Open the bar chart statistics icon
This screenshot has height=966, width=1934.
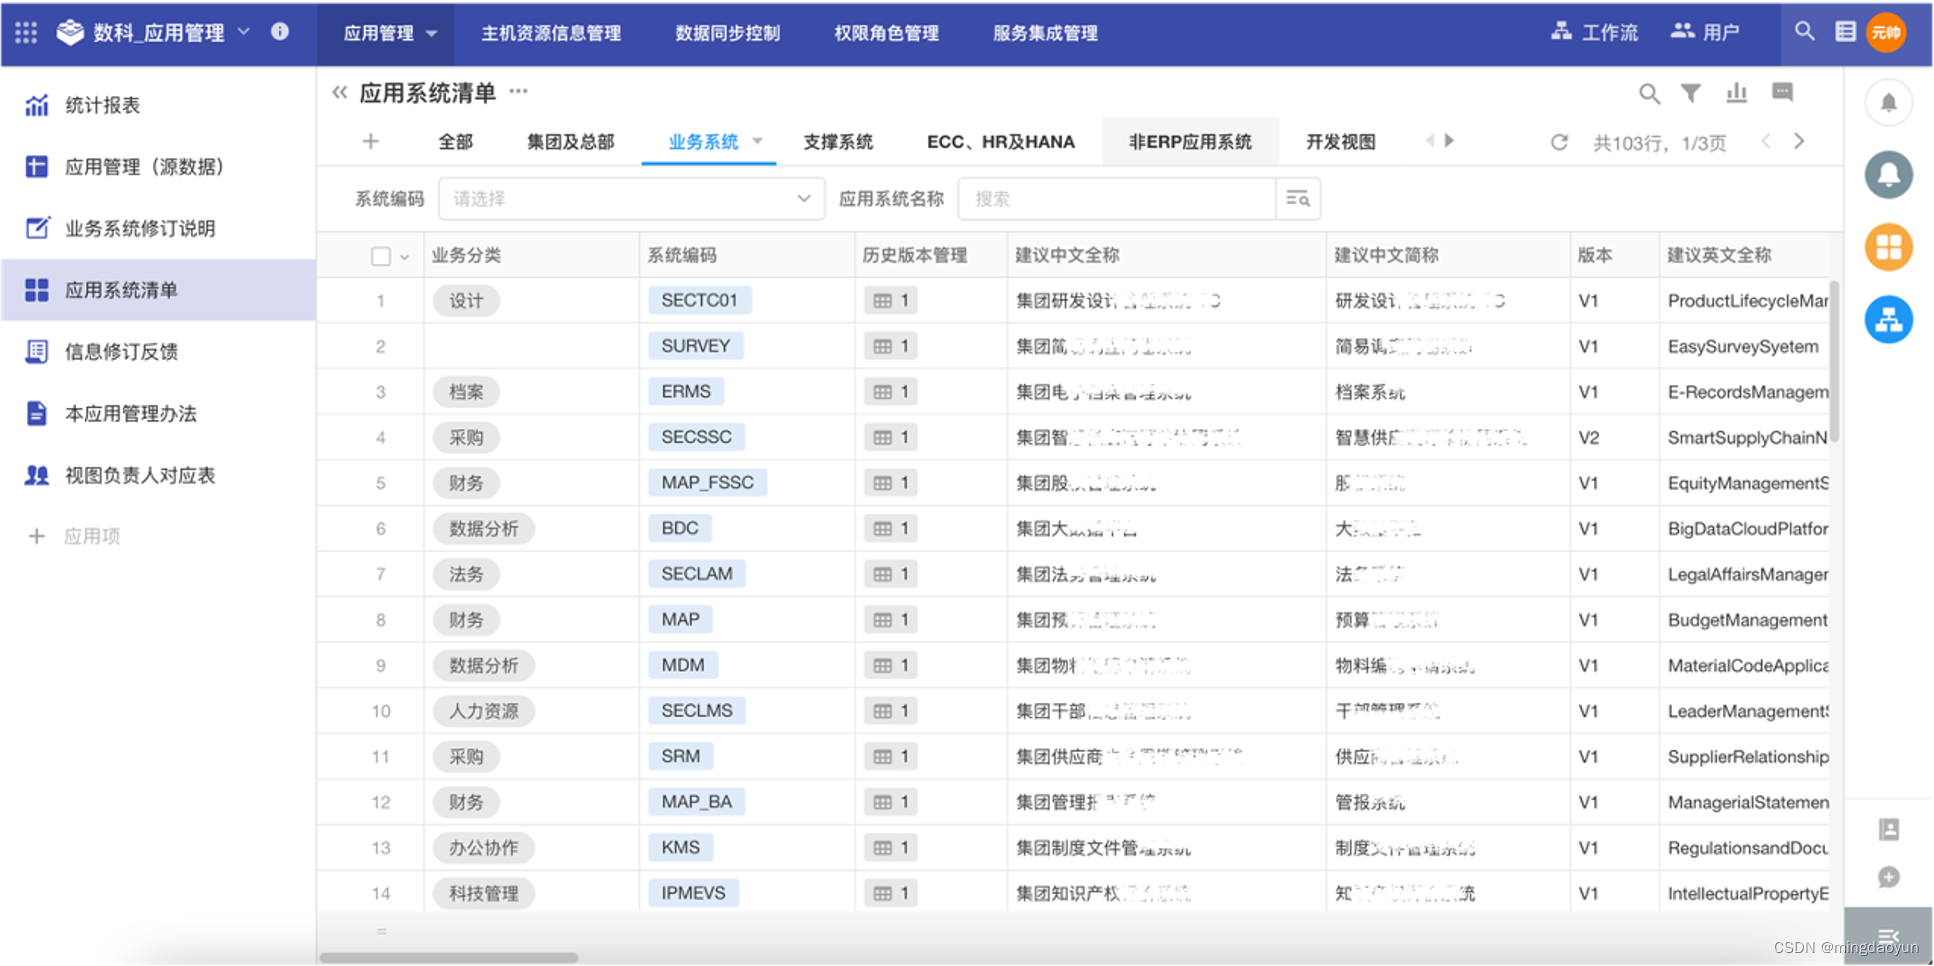click(1736, 93)
